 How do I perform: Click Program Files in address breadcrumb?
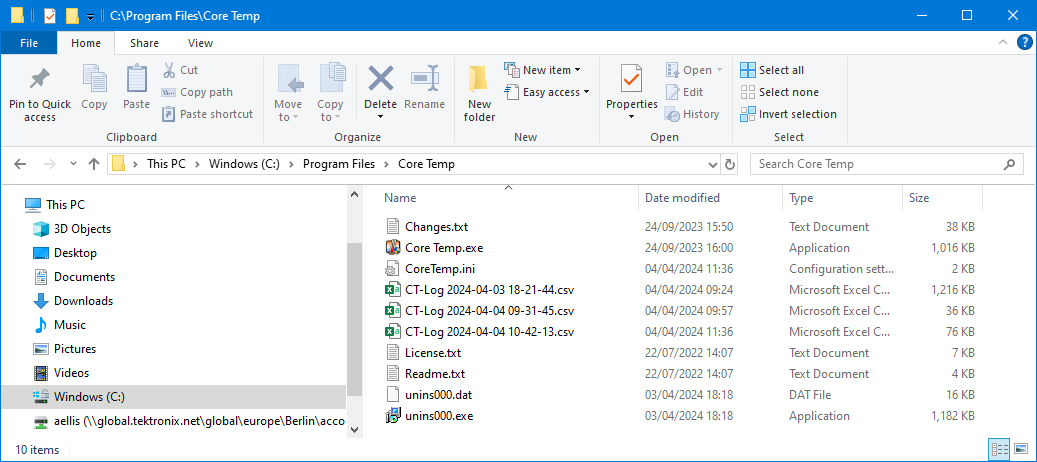[x=339, y=164]
